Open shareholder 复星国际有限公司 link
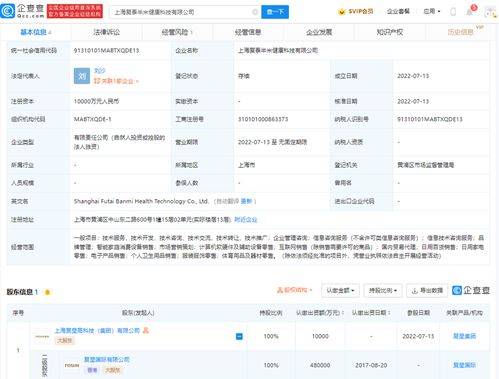Screen dimensions: 499x379 point(107,359)
